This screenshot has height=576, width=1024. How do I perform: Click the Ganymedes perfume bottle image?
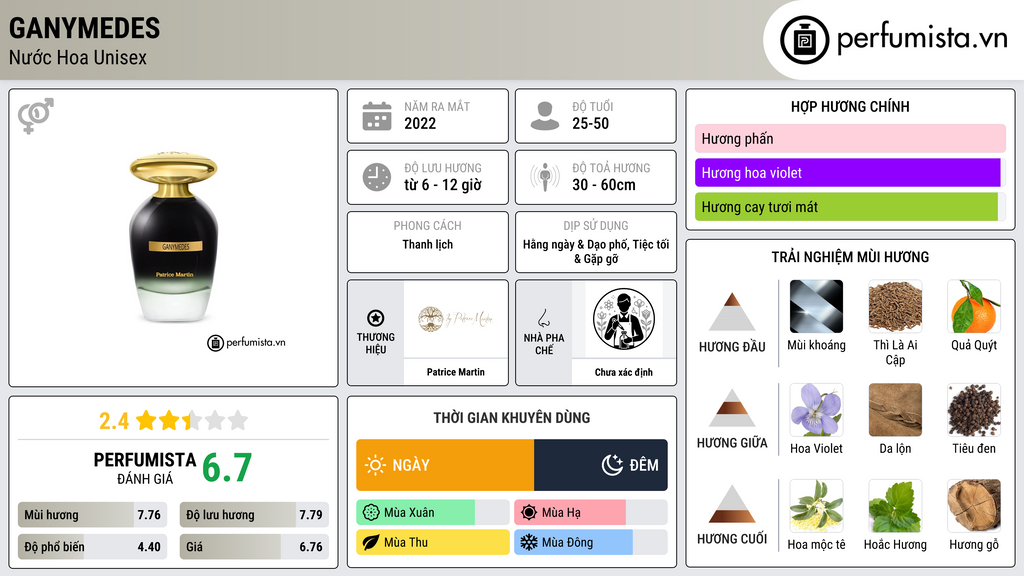[x=174, y=238]
